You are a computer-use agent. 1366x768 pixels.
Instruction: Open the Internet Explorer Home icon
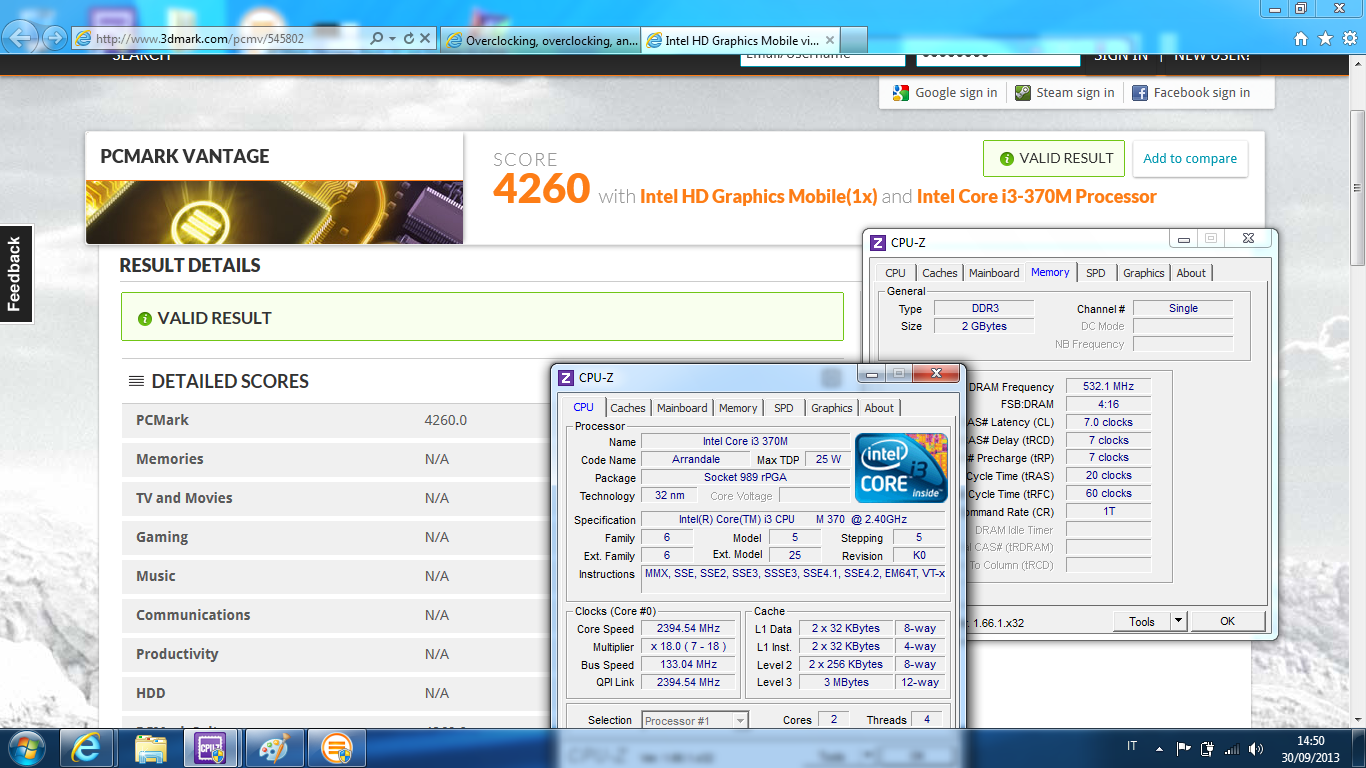1301,39
